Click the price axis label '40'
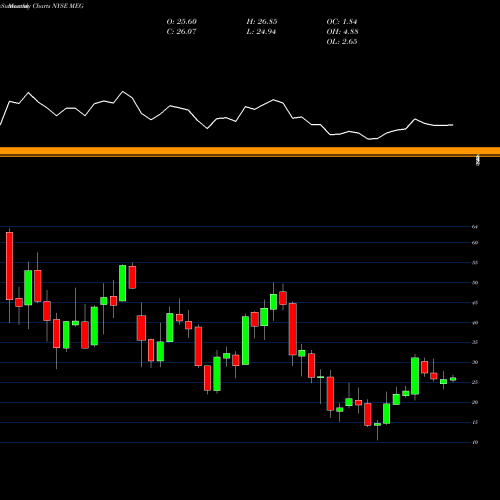Screen dimensions: 500x500 [x=475, y=323]
